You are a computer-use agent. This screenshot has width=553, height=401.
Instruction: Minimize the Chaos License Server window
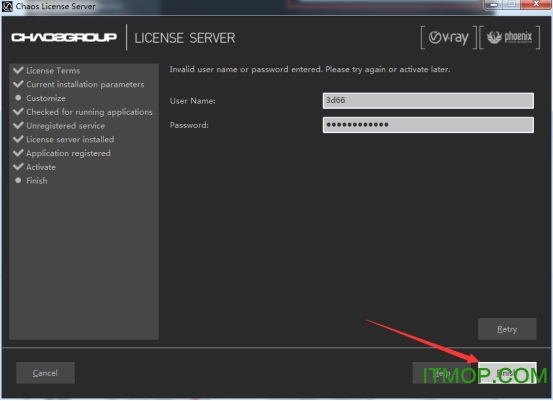pos(494,4)
